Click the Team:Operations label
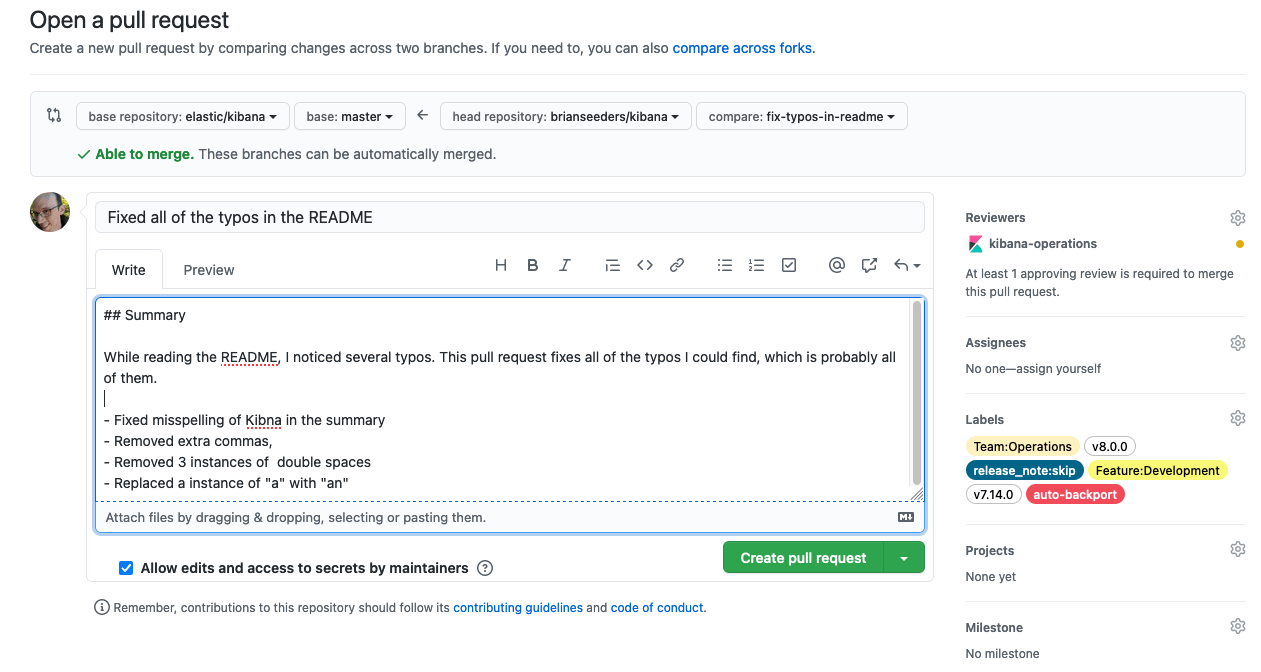The image size is (1261, 672). point(1023,447)
